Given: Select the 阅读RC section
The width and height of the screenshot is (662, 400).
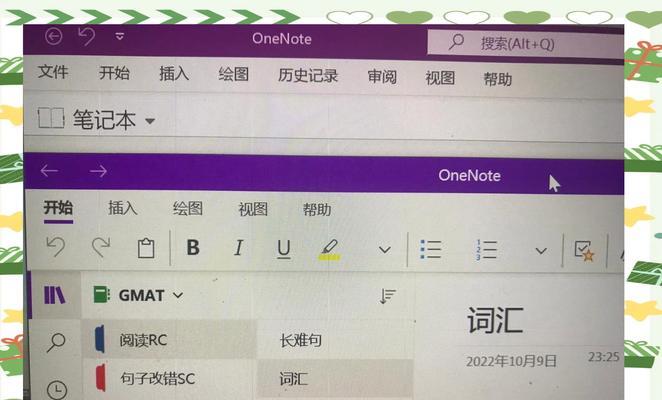Looking at the screenshot, I should tap(168, 340).
